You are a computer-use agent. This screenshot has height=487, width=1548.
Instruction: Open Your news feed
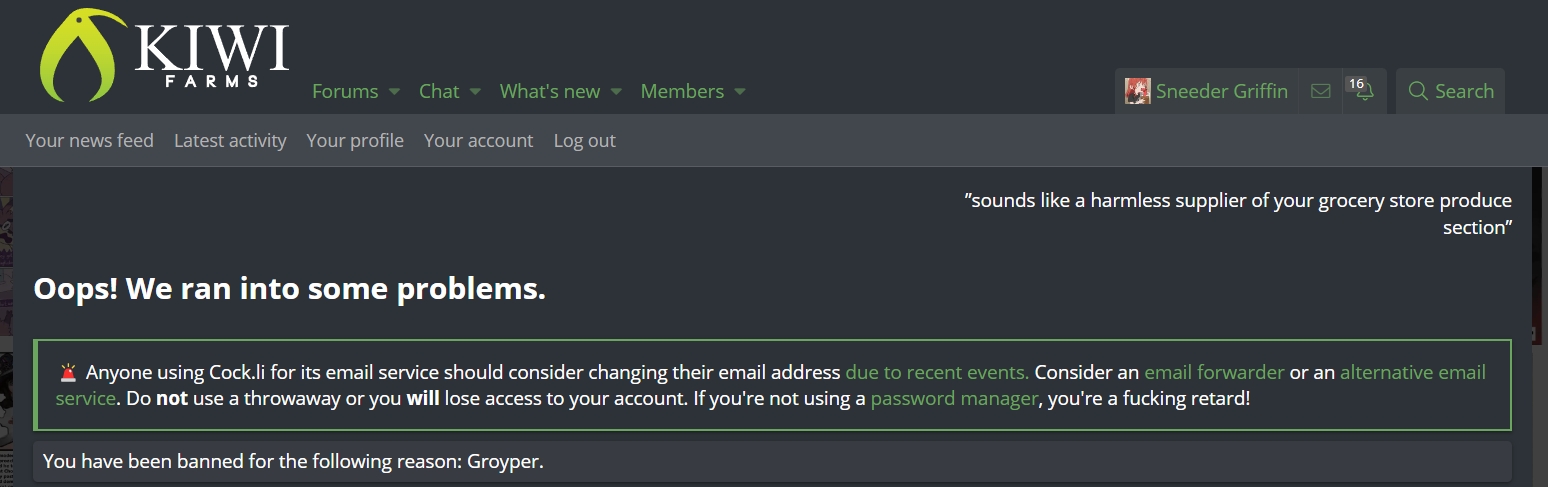pyautogui.click(x=89, y=141)
